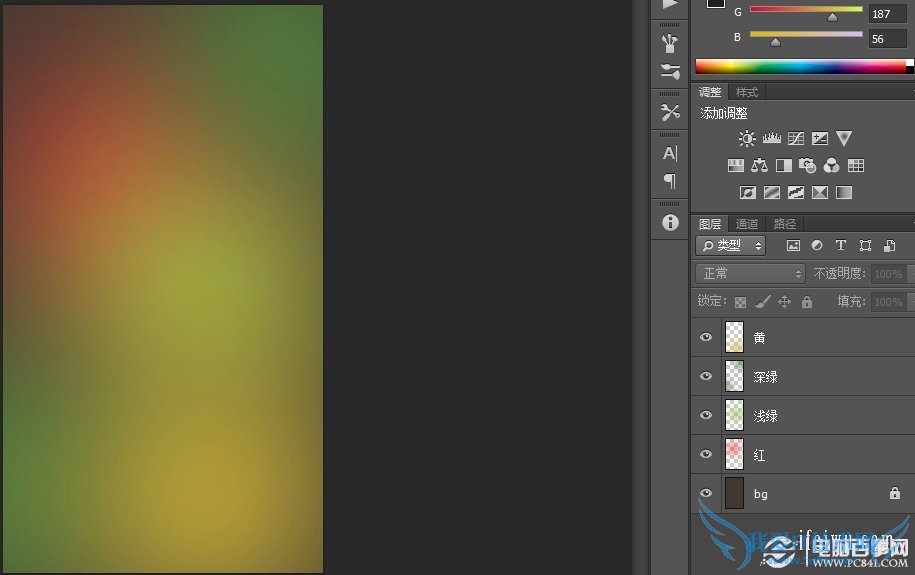The height and width of the screenshot is (575, 915).
Task: Open the 正常 blend mode dropdown
Action: coord(750,274)
